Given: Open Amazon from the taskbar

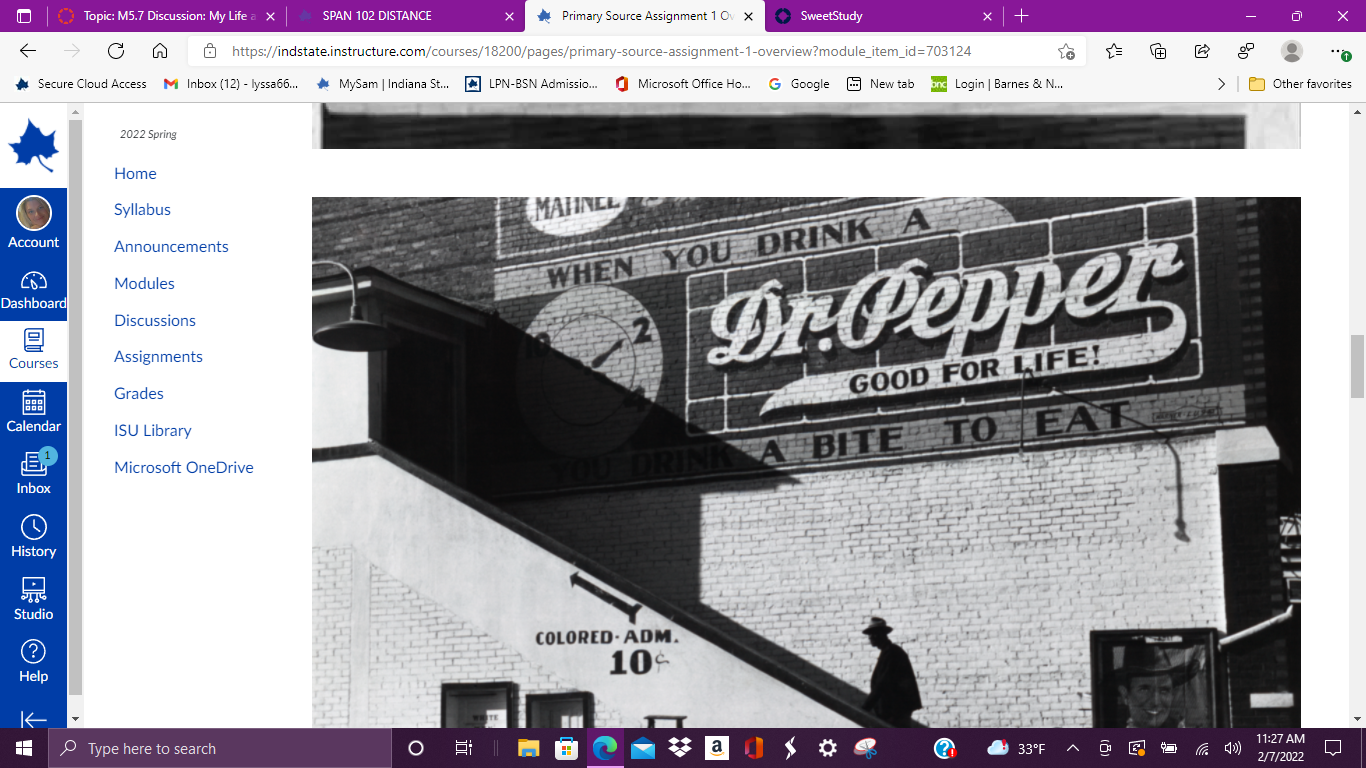Looking at the screenshot, I should pos(716,748).
